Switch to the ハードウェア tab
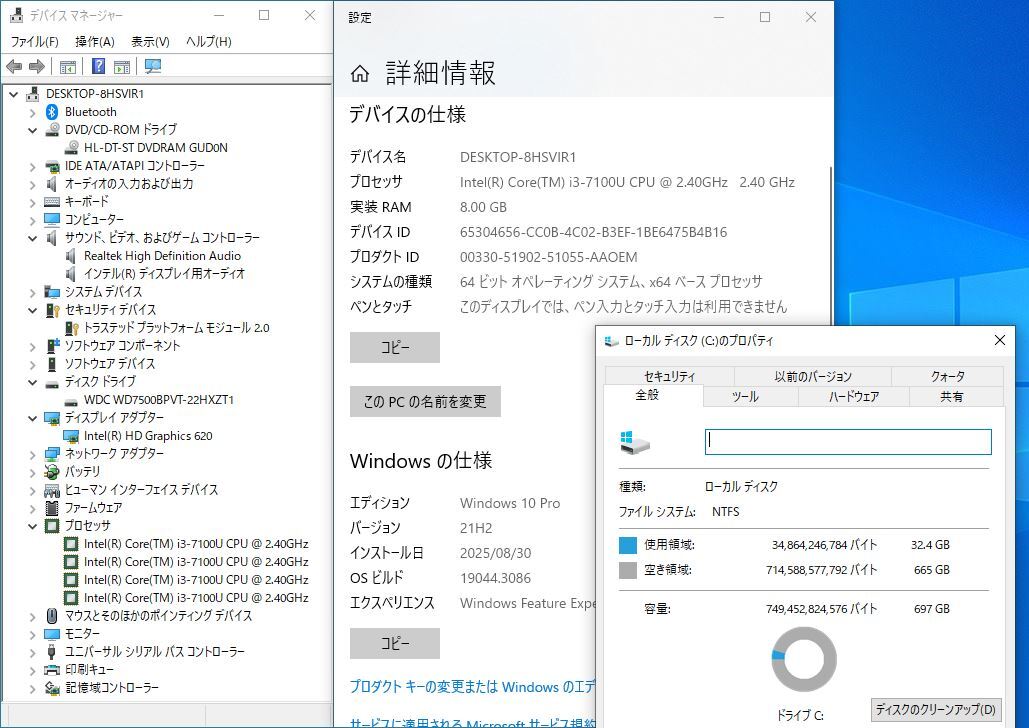This screenshot has width=1029, height=728. (853, 396)
